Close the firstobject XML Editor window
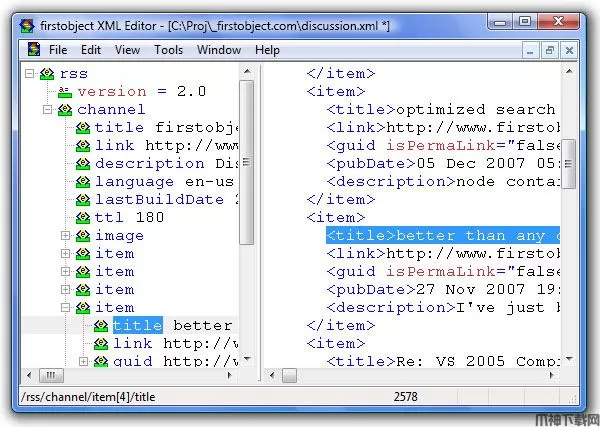 click(558, 22)
